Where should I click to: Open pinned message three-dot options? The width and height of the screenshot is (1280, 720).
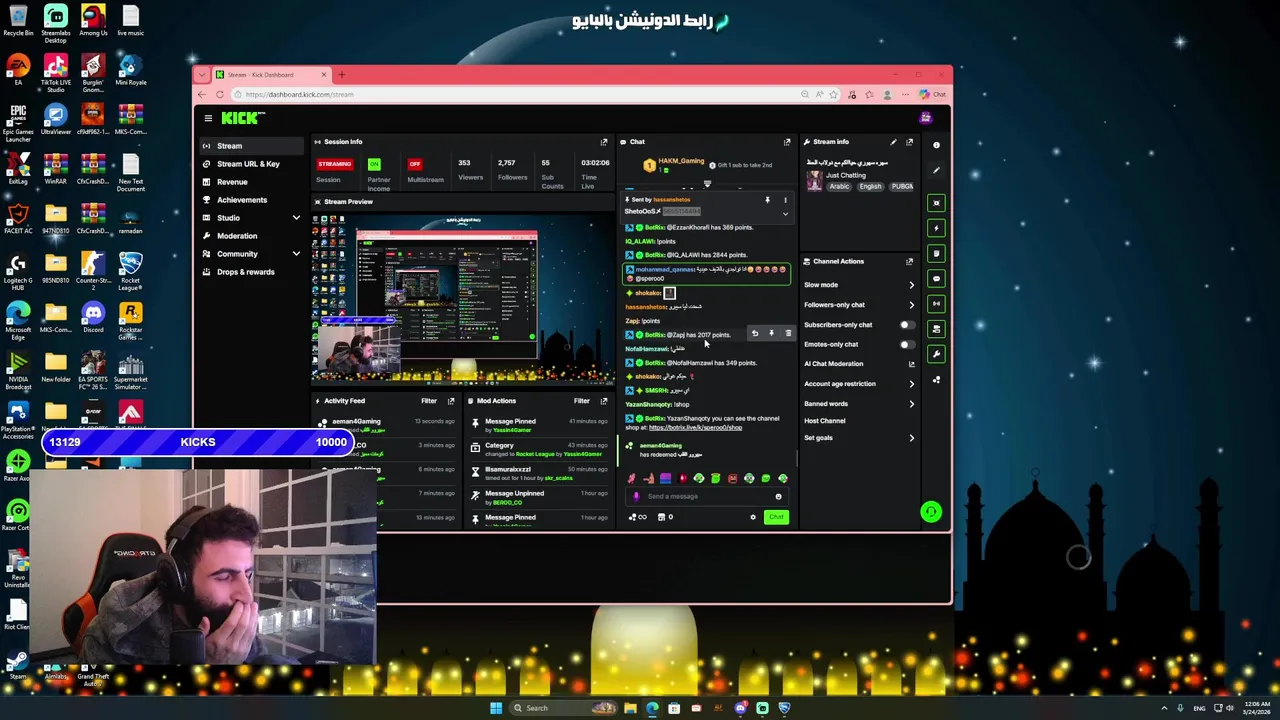point(785,200)
